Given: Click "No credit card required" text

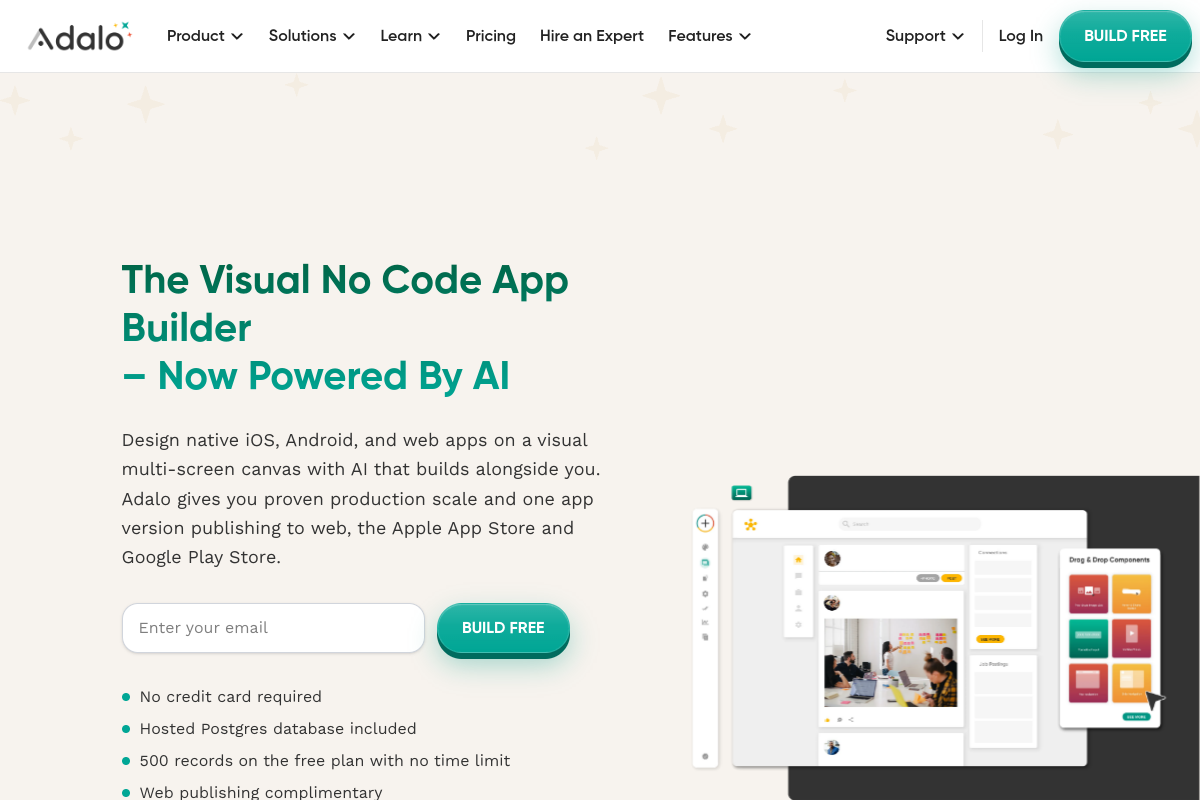Looking at the screenshot, I should point(231,697).
